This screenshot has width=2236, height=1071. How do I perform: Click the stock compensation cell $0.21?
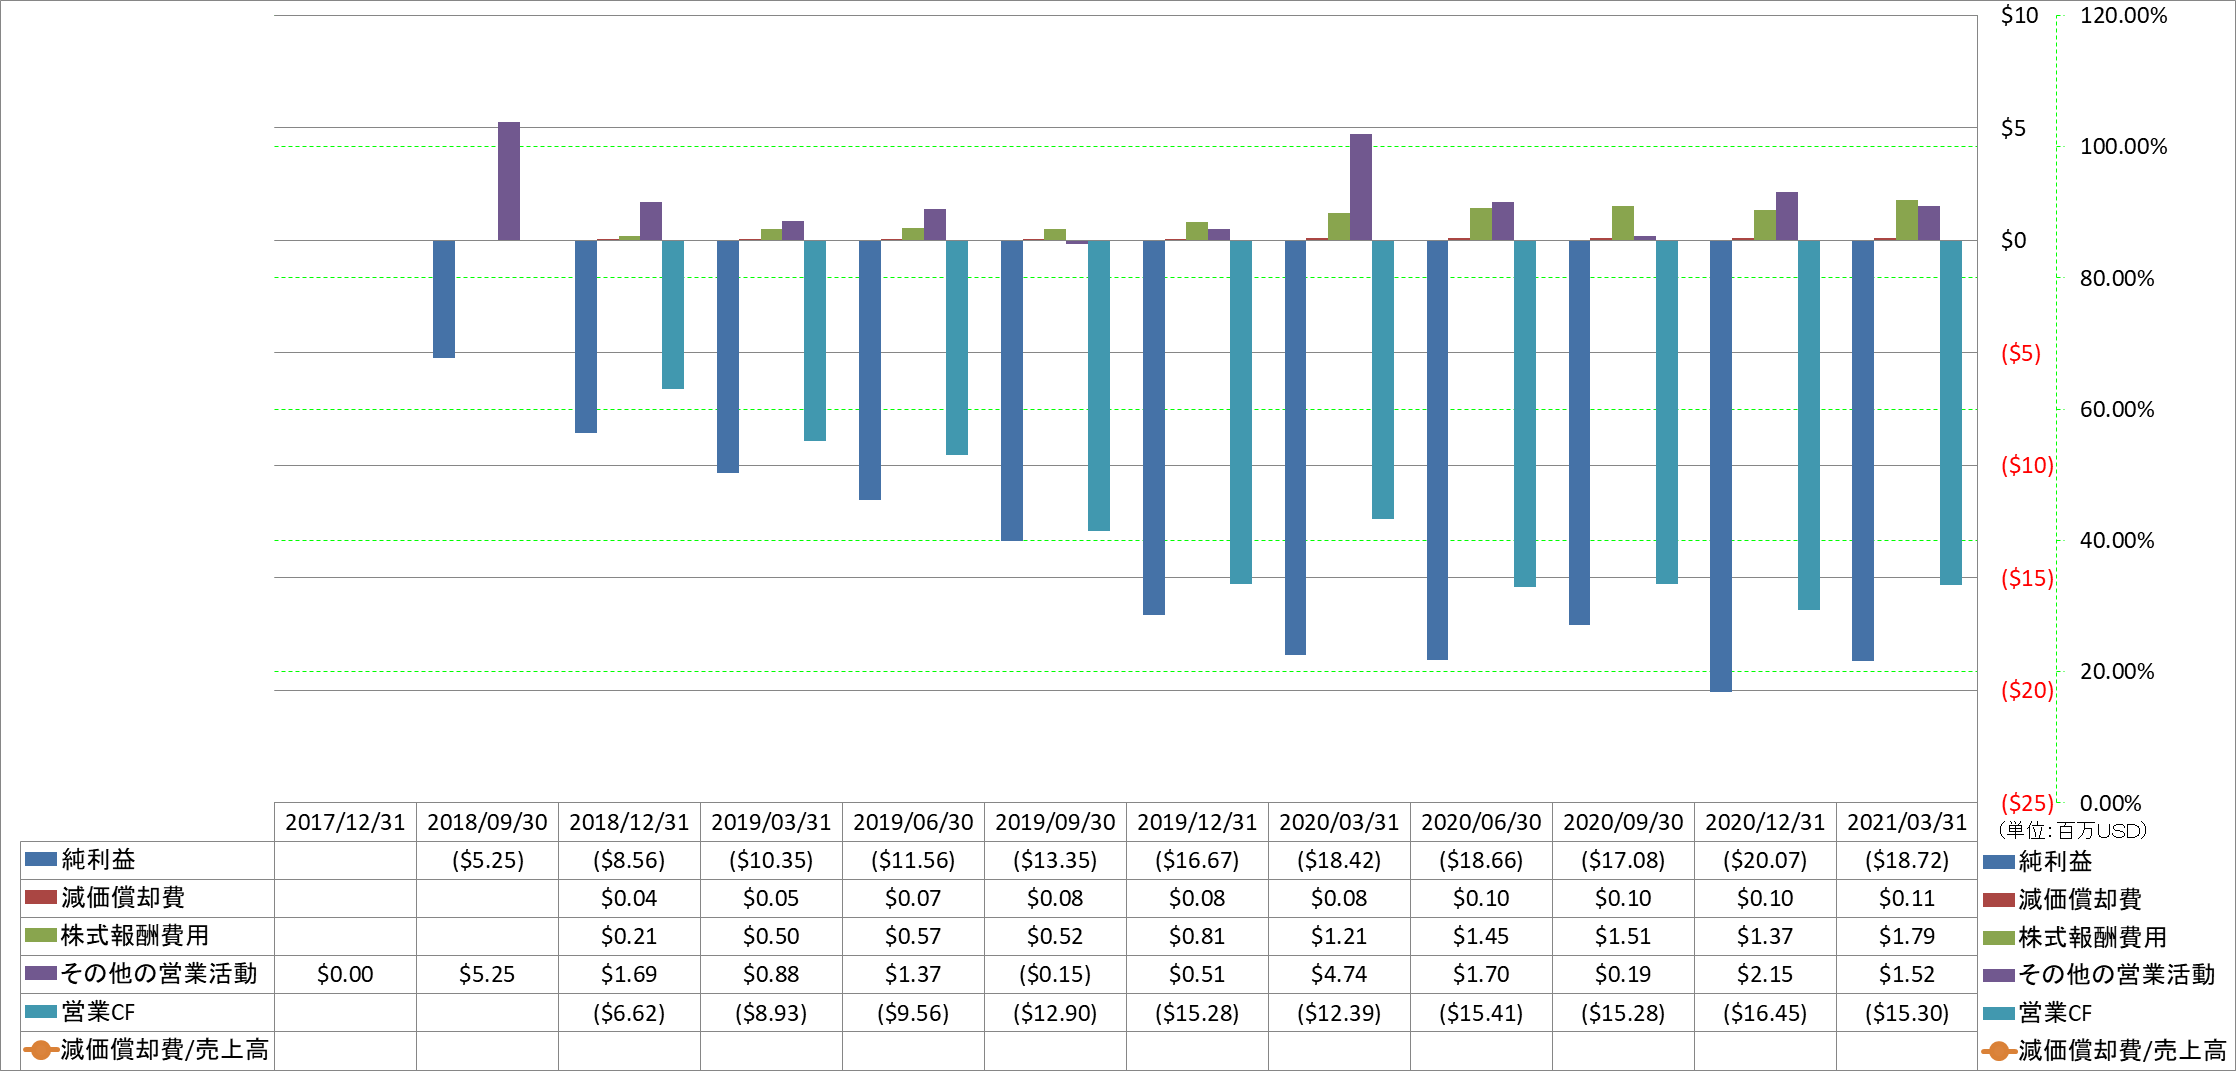coord(629,936)
